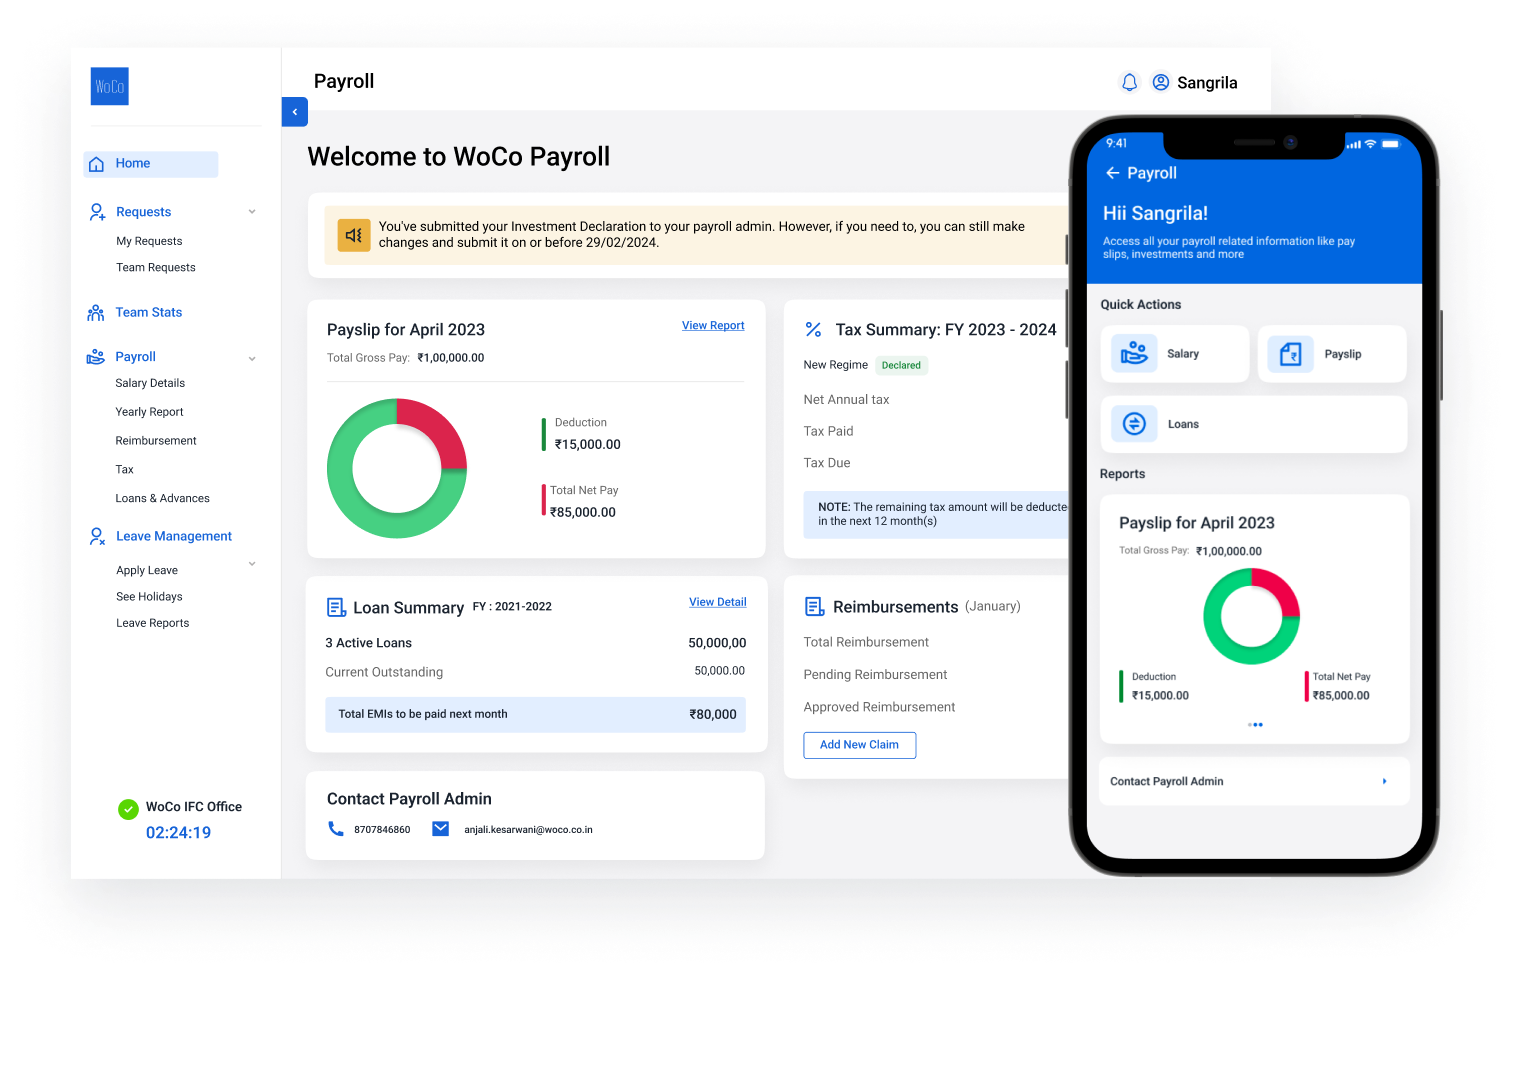Tap Payslip quick action icon on phone
Viewport: 1513px width, 1092px height.
pyautogui.click(x=1291, y=354)
